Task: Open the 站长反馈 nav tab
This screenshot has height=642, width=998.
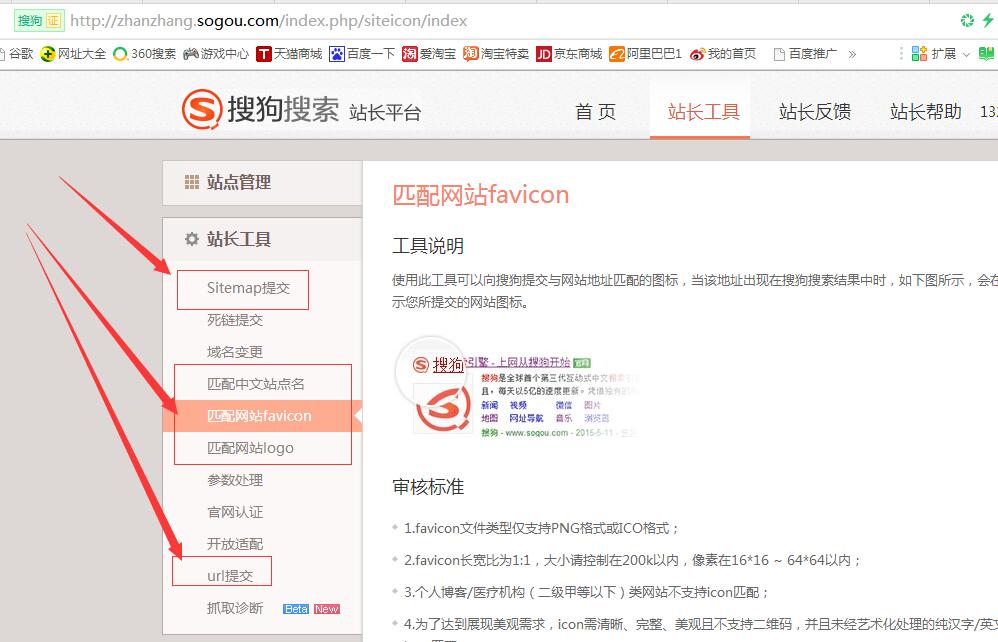Action: [815, 112]
